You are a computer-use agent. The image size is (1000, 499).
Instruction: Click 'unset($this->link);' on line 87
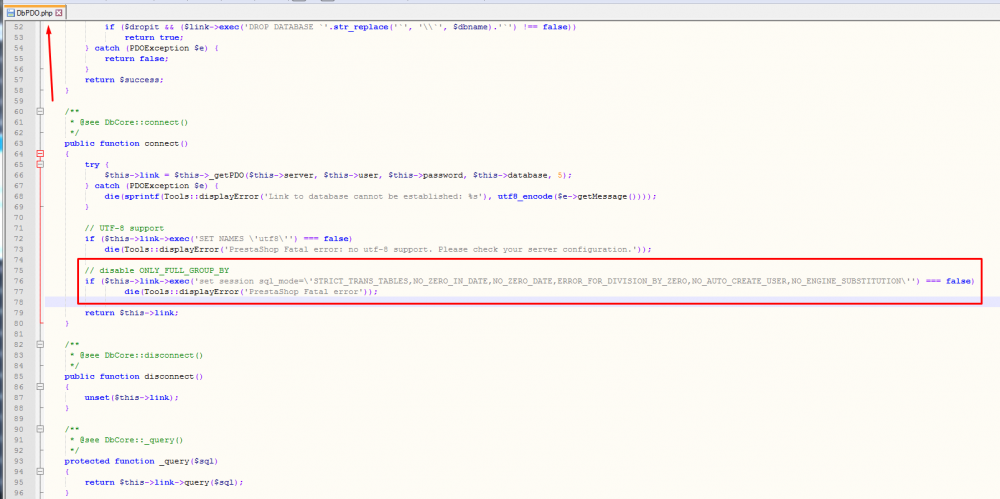[131, 398]
